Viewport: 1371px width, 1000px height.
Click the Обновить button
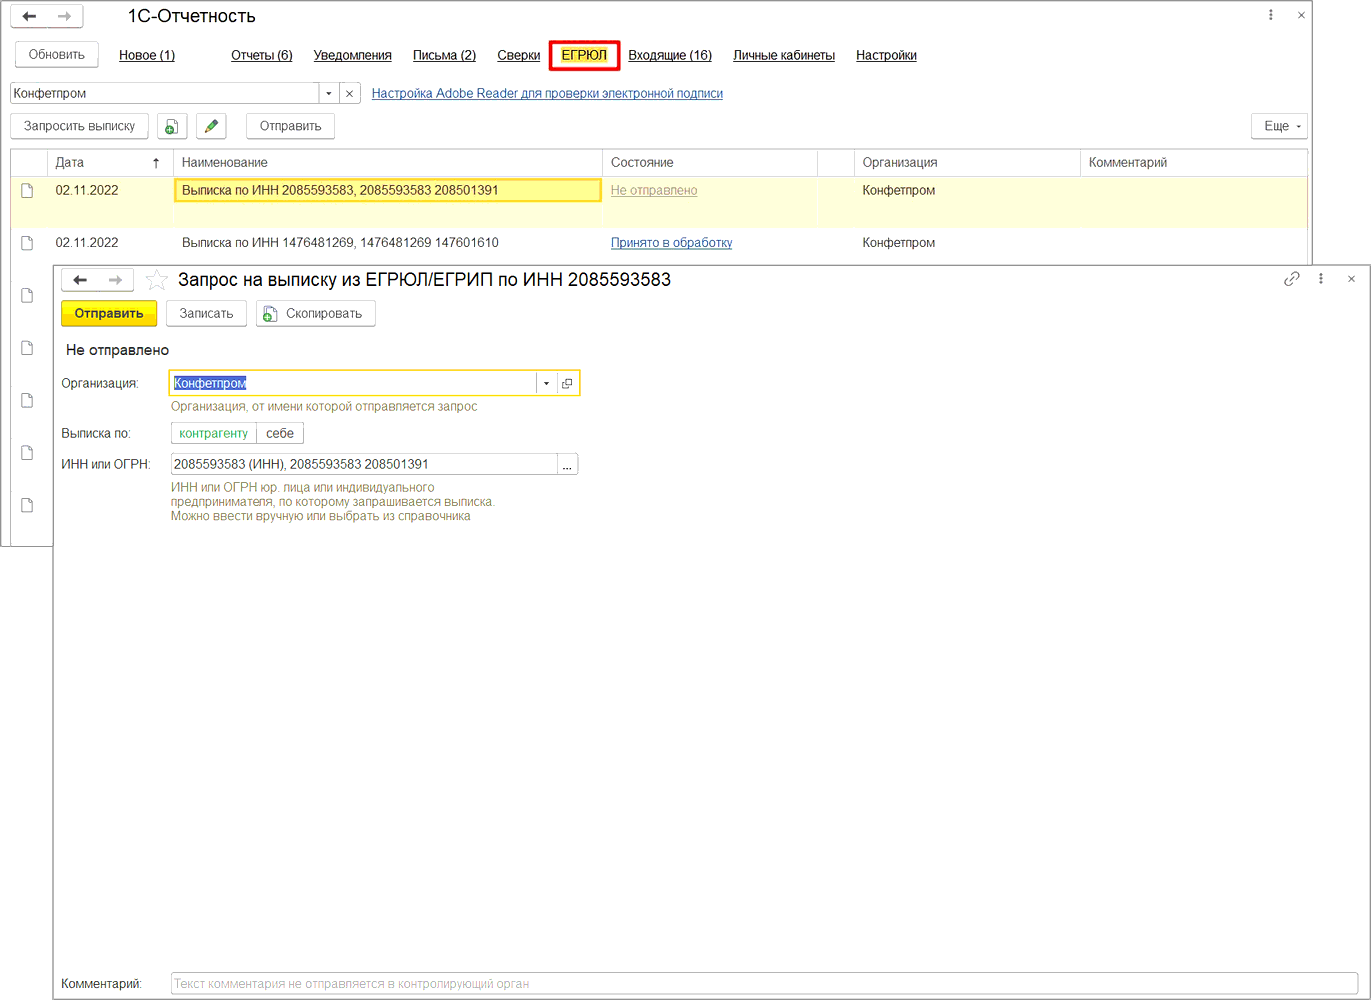(57, 55)
